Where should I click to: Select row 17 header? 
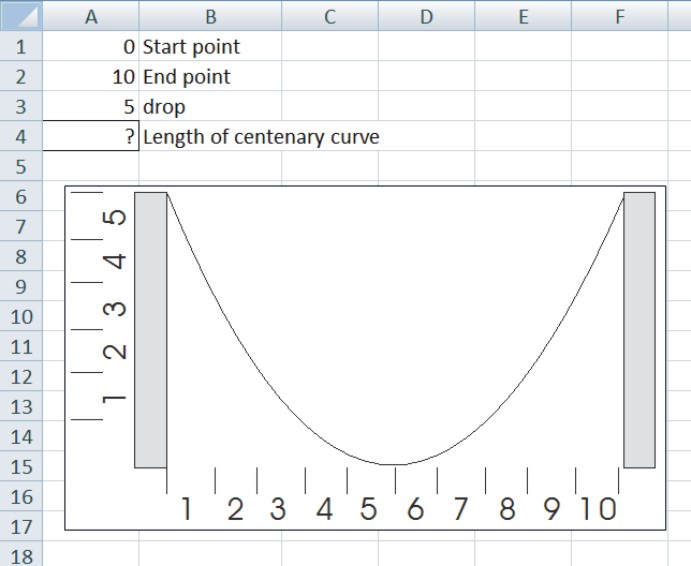coord(21,526)
